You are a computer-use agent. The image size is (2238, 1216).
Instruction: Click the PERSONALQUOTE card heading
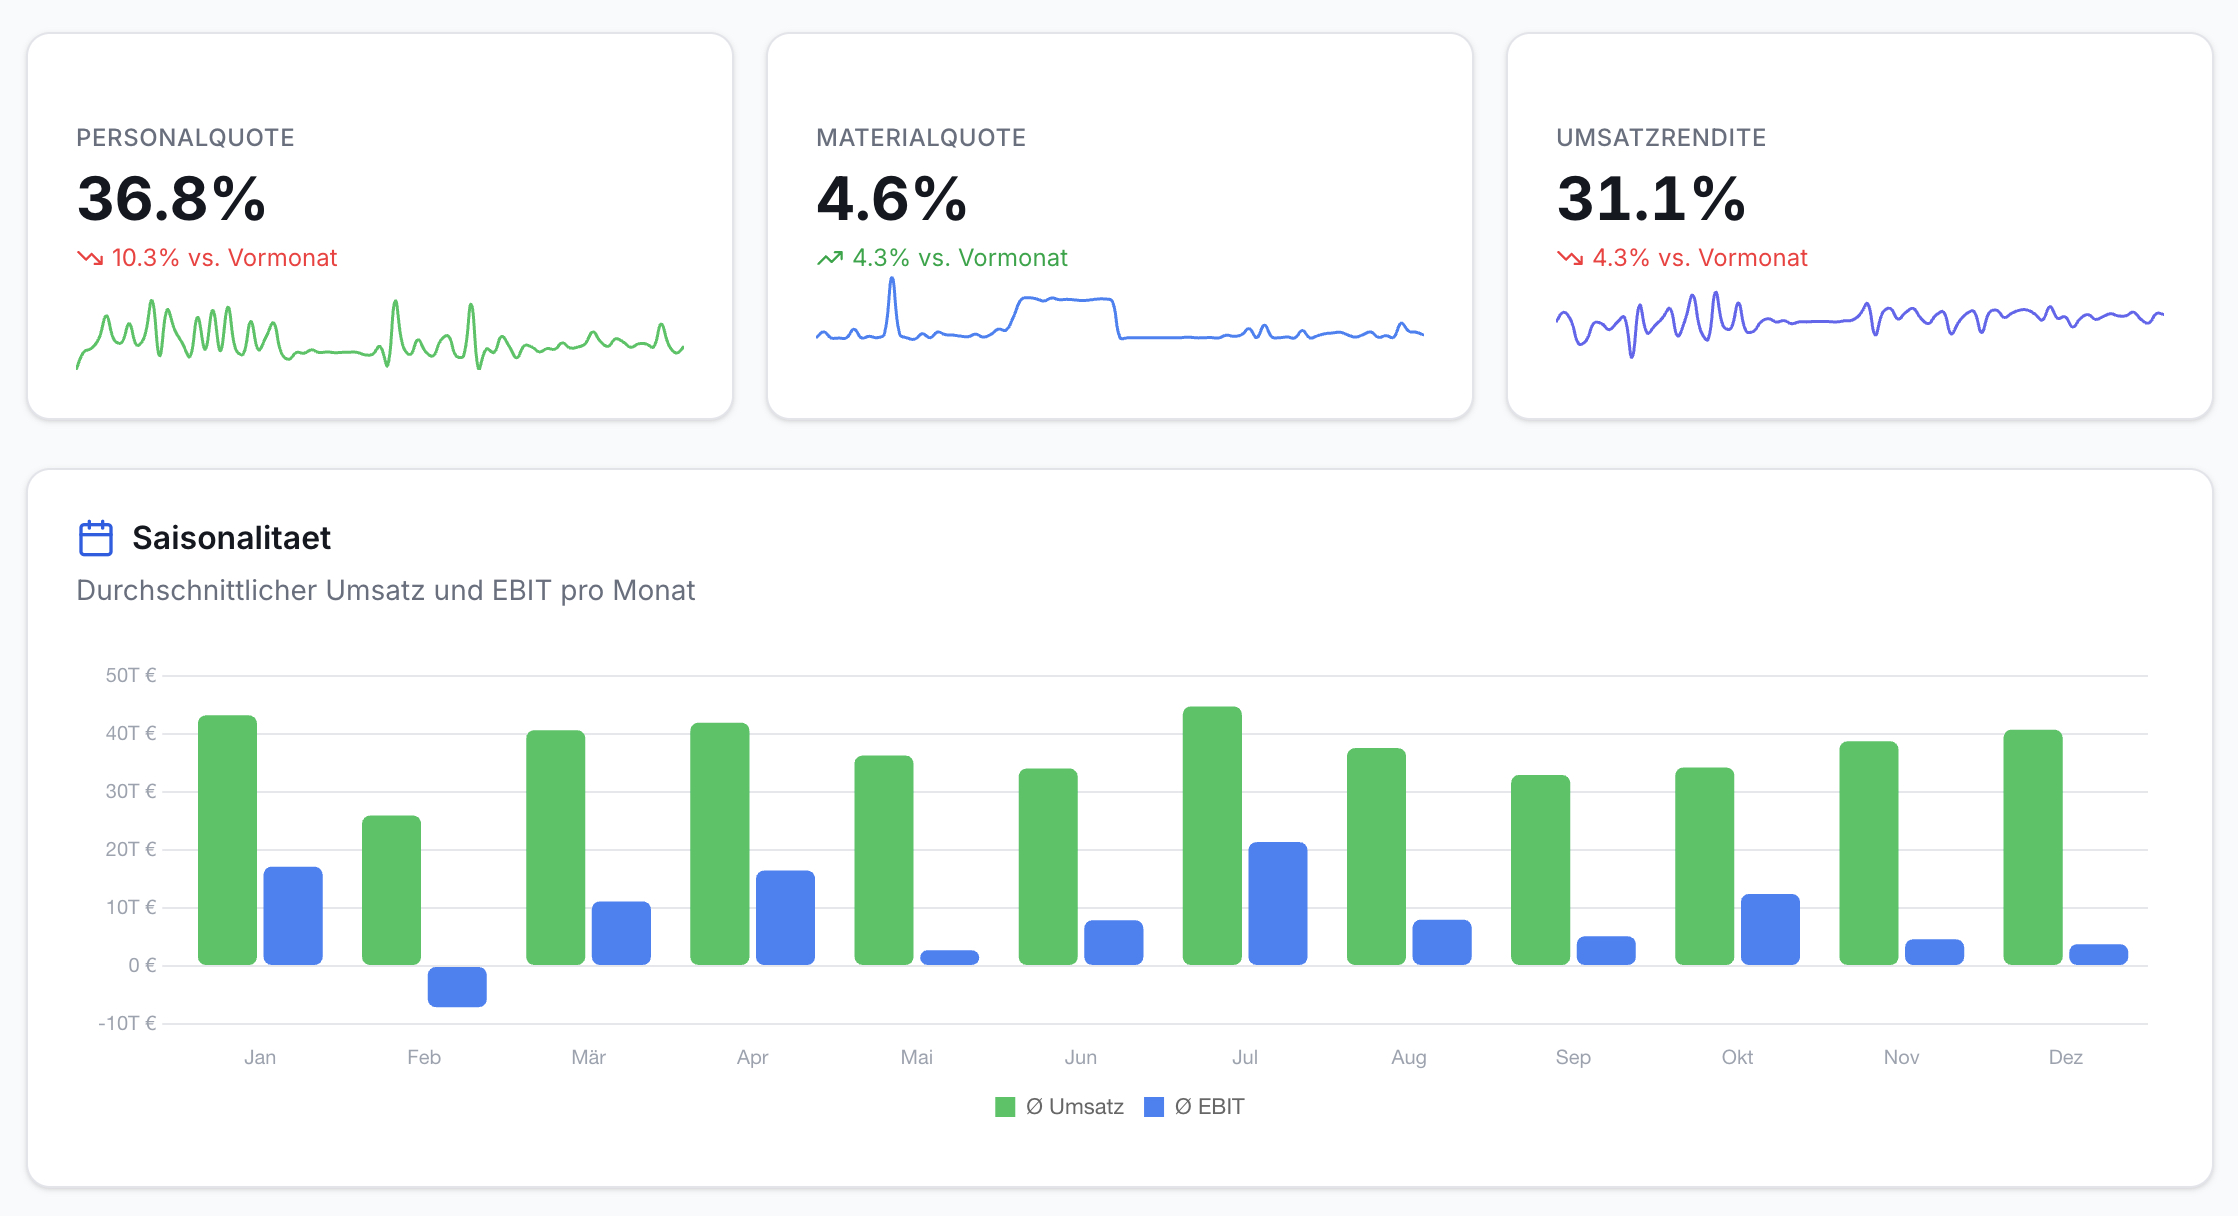185,138
